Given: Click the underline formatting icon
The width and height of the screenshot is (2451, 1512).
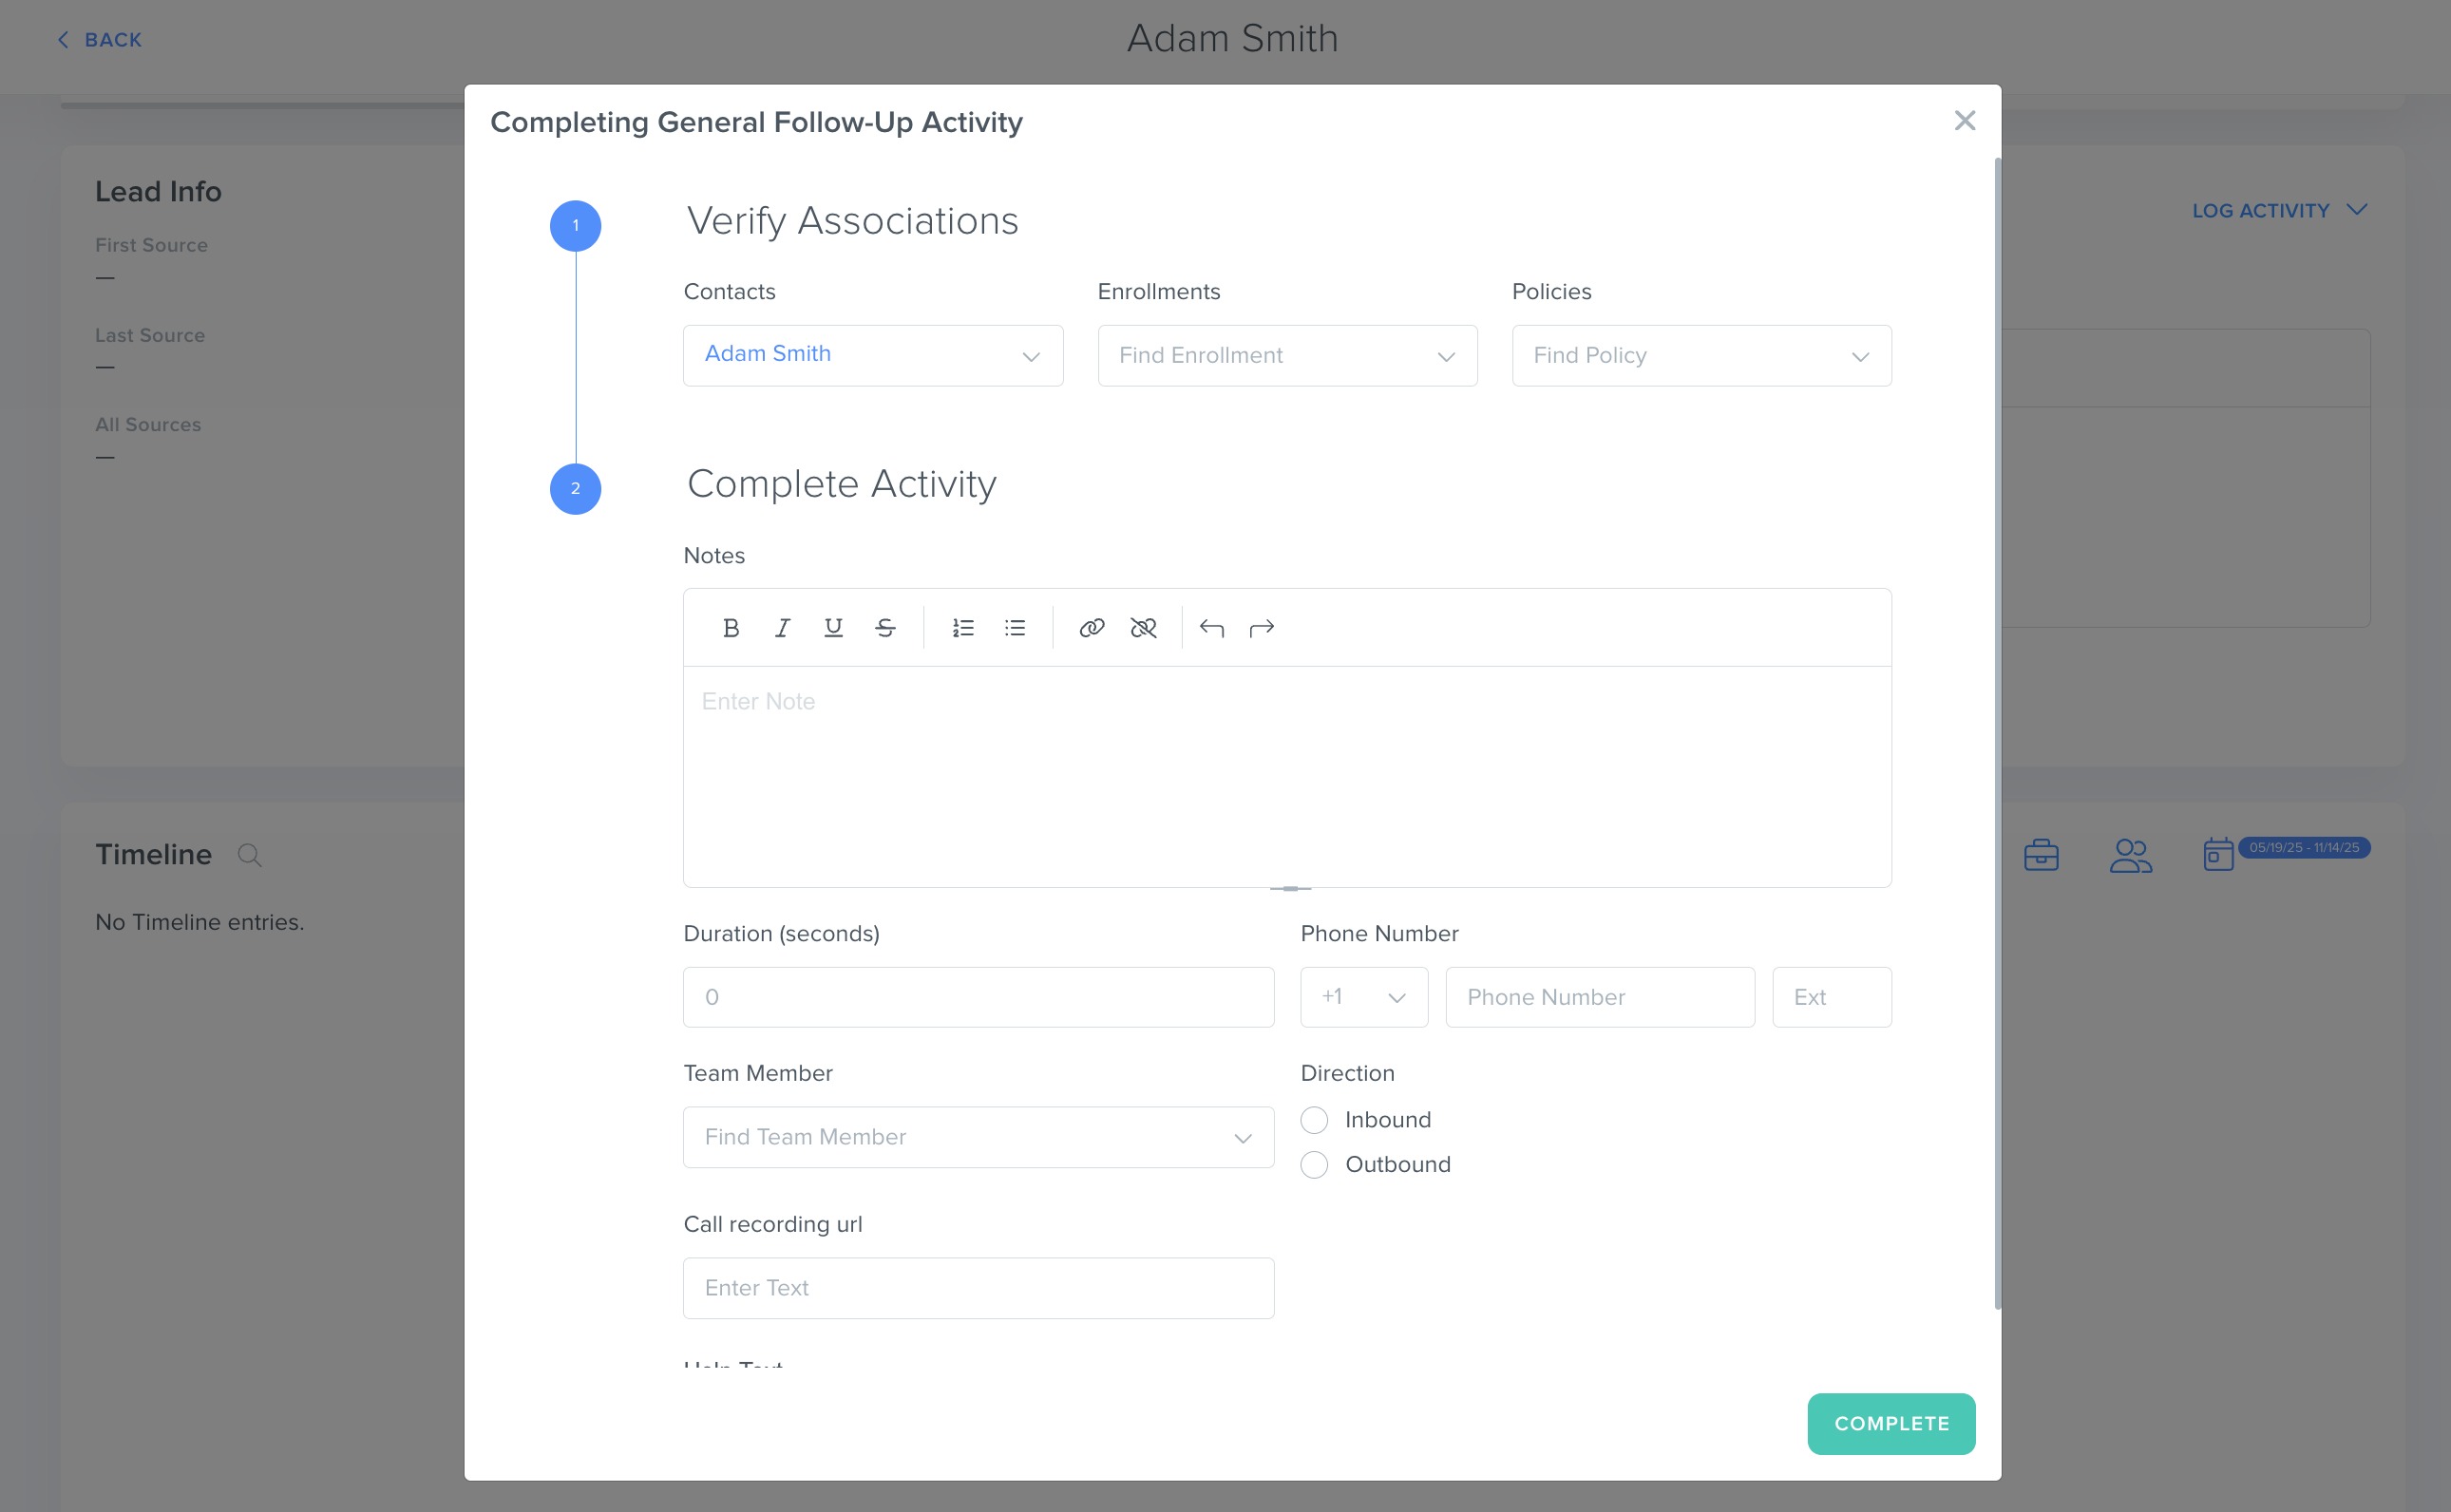Looking at the screenshot, I should point(833,628).
